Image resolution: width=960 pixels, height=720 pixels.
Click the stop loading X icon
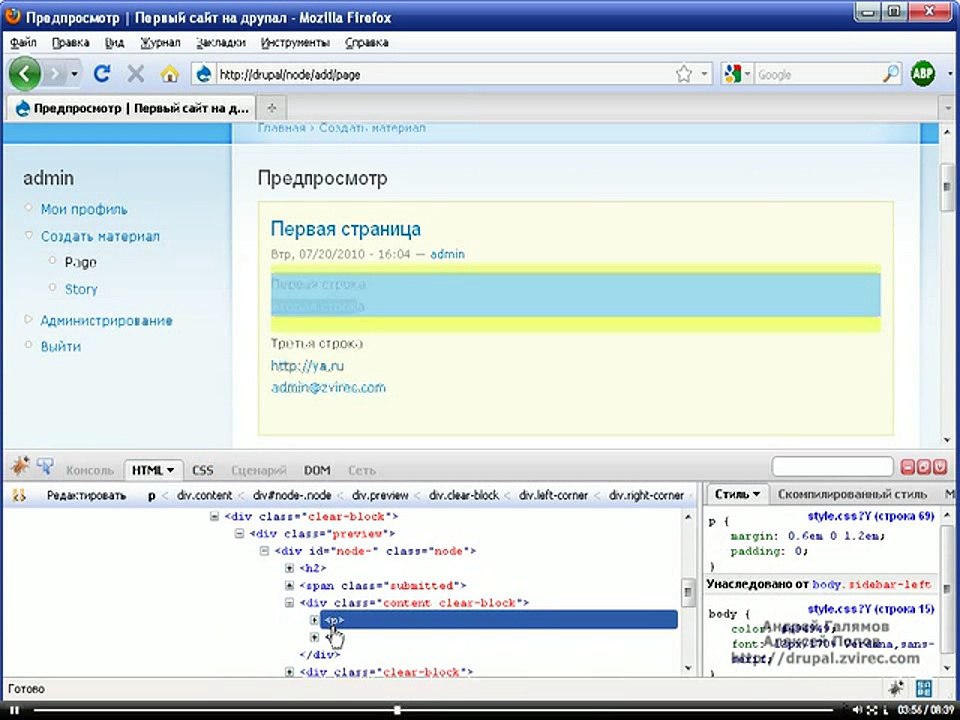[x=135, y=74]
